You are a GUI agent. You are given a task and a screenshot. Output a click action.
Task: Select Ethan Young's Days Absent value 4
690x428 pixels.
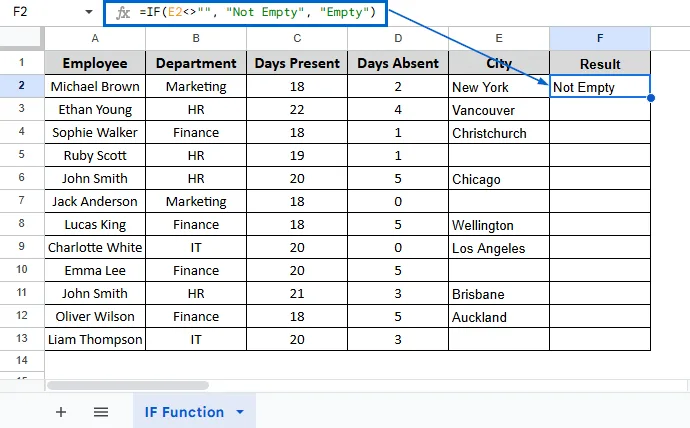[x=398, y=110]
